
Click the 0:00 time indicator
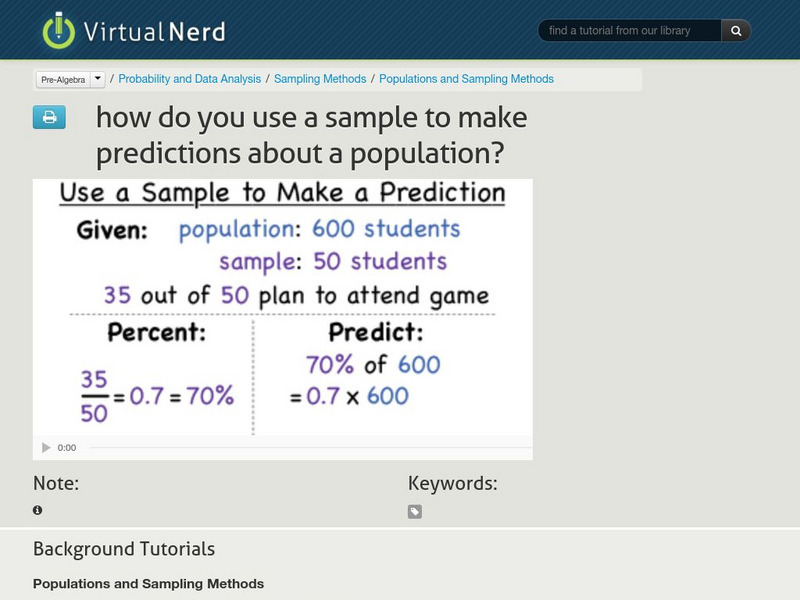coord(66,448)
